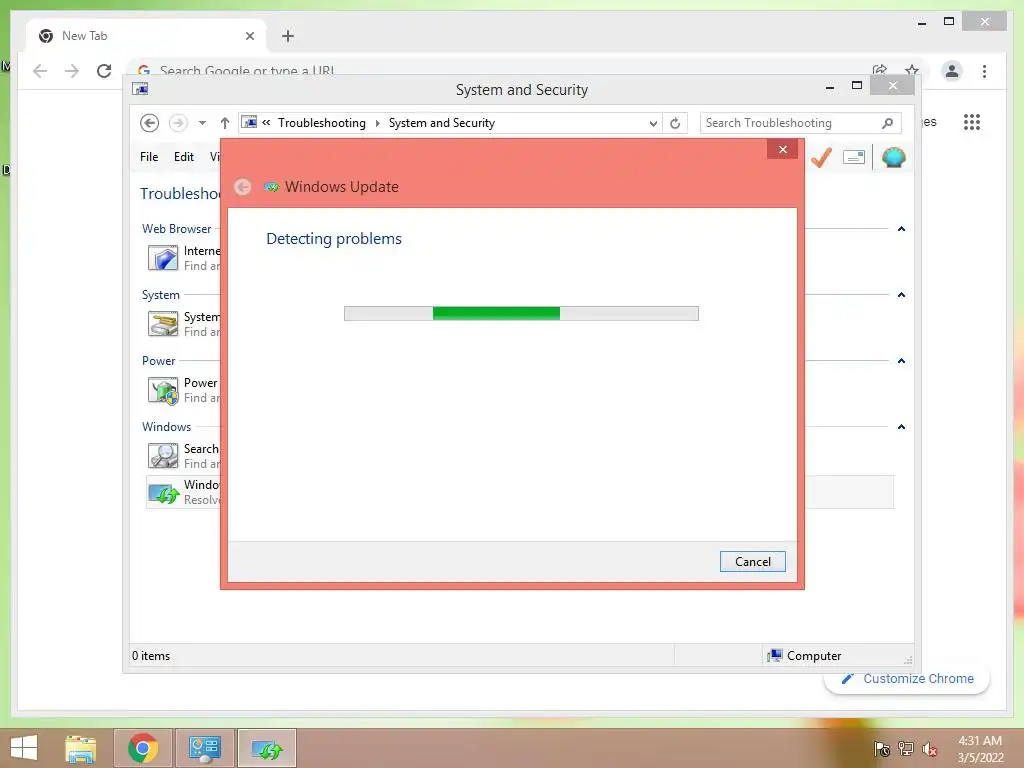Viewport: 1024px width, 768px height.
Task: Click Customize Chrome button
Action: coord(908,679)
